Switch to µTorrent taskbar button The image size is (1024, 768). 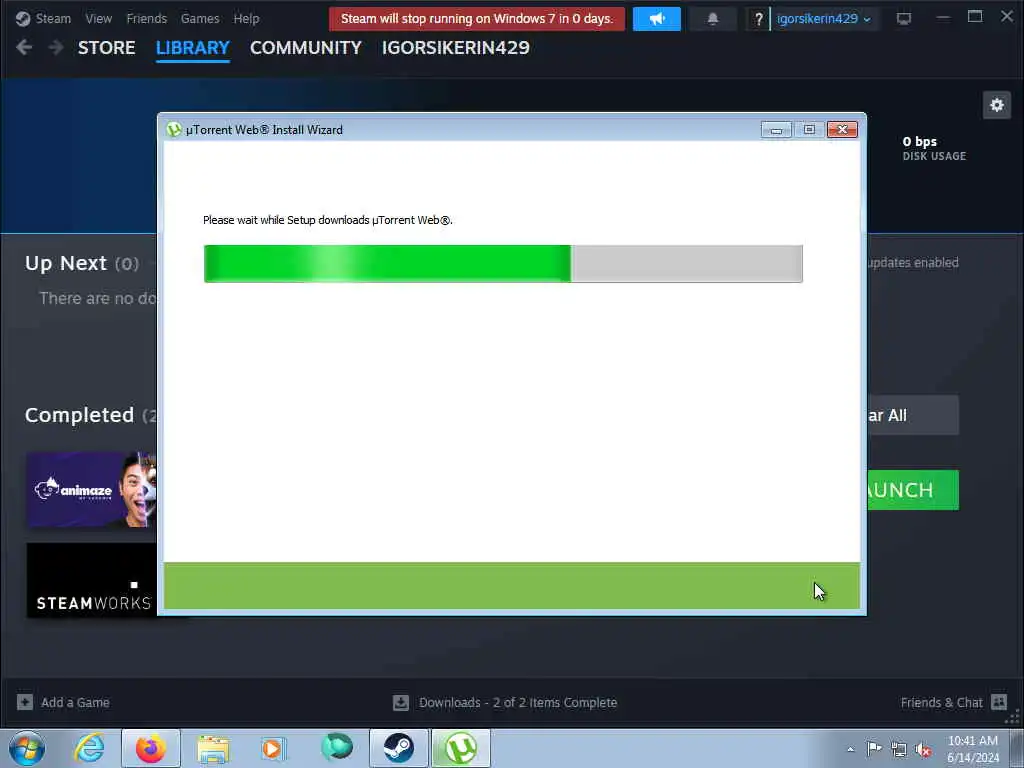click(x=460, y=748)
